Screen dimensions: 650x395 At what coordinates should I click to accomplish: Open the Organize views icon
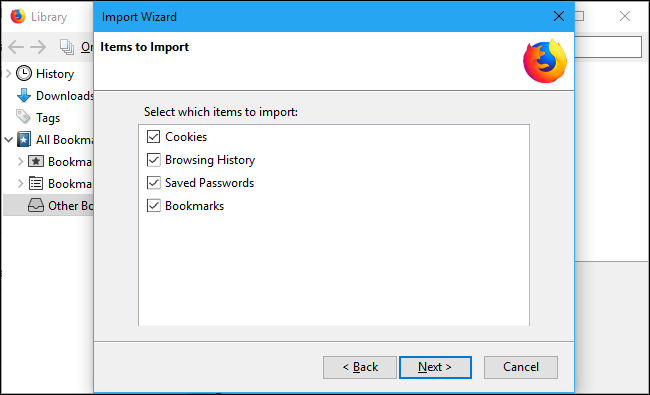[x=67, y=47]
